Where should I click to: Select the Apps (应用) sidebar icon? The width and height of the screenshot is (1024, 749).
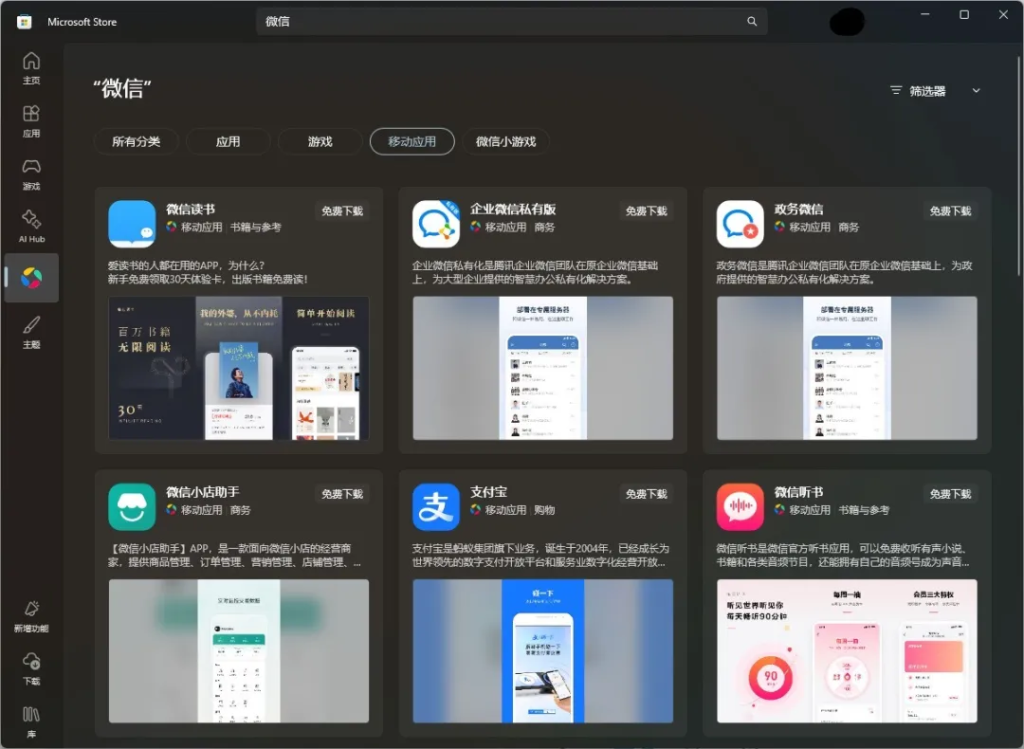[x=31, y=121]
